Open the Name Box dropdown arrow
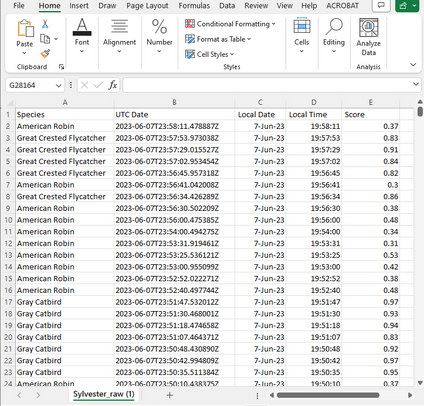 point(59,85)
